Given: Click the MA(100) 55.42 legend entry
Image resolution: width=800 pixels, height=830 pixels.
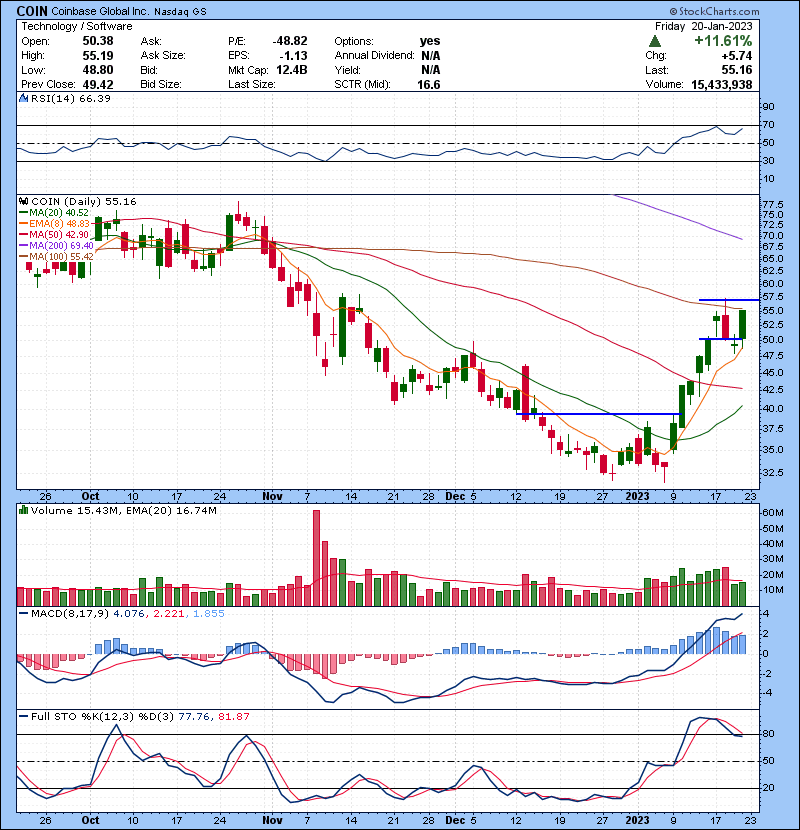Looking at the screenshot, I should [x=57, y=257].
